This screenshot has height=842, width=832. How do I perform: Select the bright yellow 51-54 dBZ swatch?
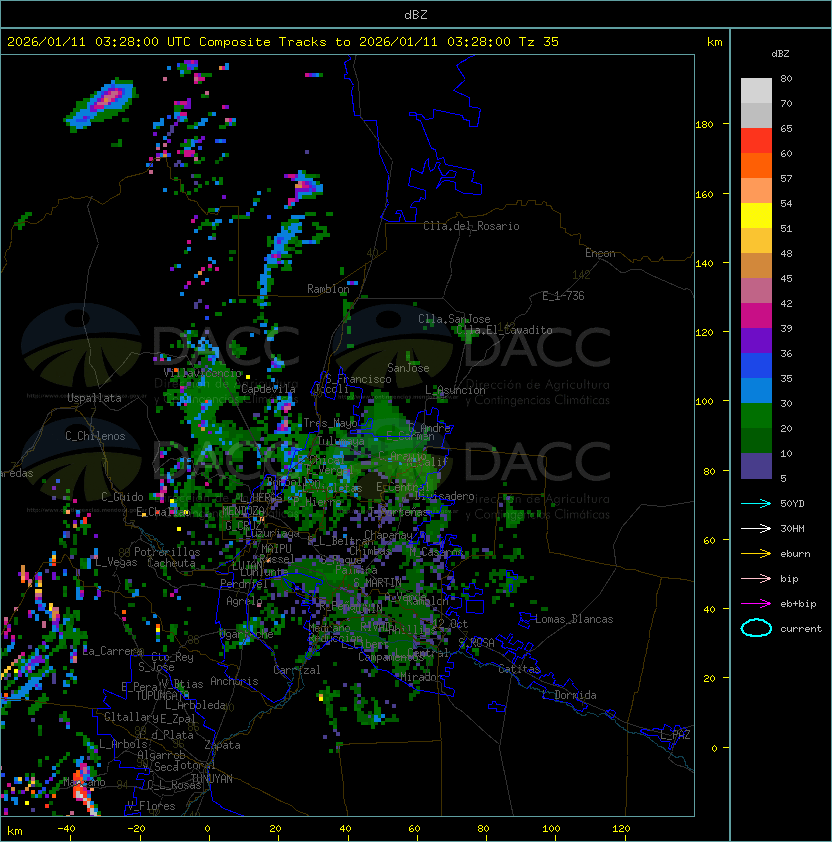[x=756, y=215]
